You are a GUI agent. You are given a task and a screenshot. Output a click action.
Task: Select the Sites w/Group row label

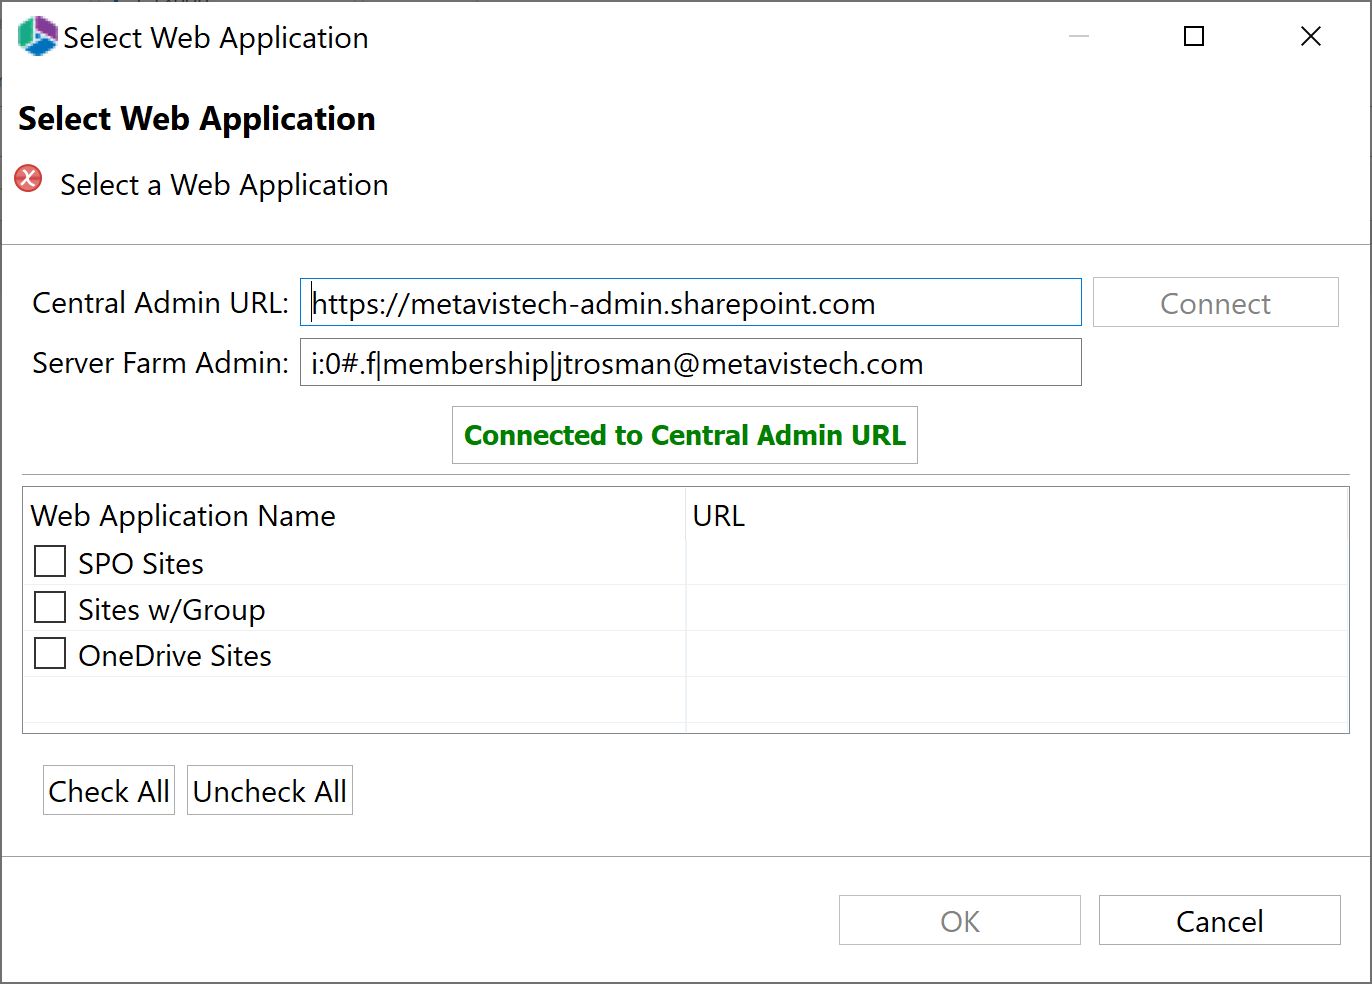(171, 608)
